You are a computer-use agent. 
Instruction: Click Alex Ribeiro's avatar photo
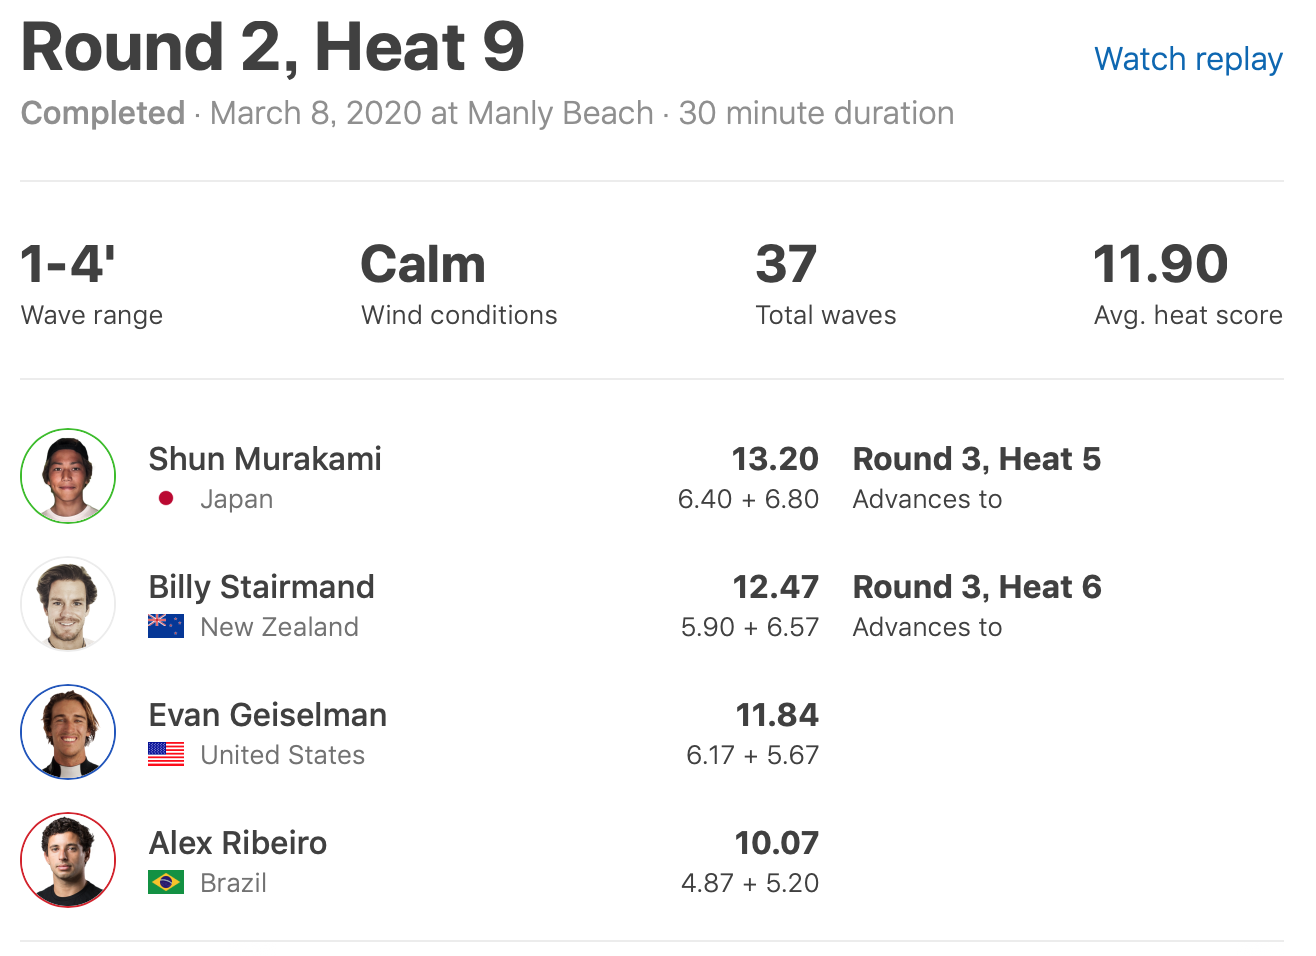click(x=68, y=860)
